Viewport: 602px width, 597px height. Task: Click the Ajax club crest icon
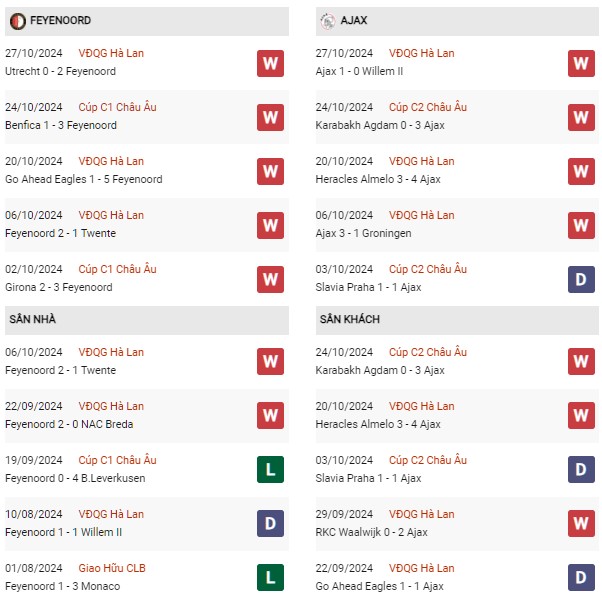click(327, 21)
